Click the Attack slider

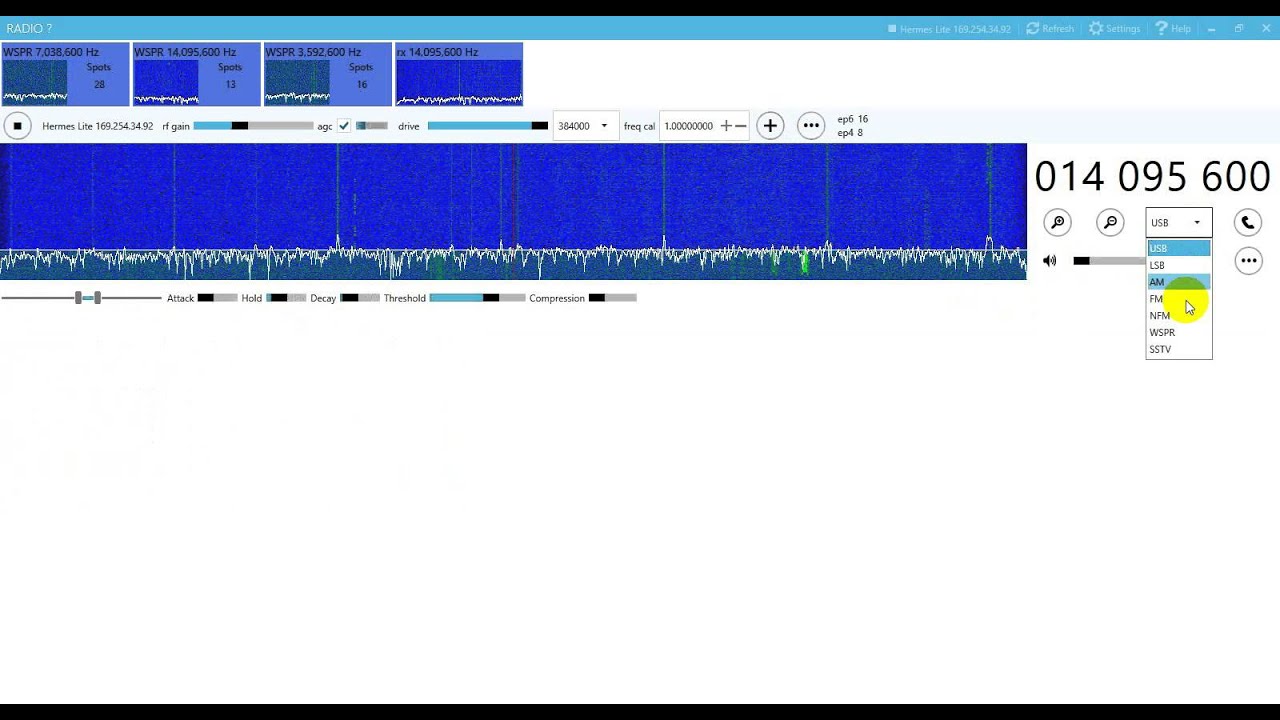coord(217,298)
